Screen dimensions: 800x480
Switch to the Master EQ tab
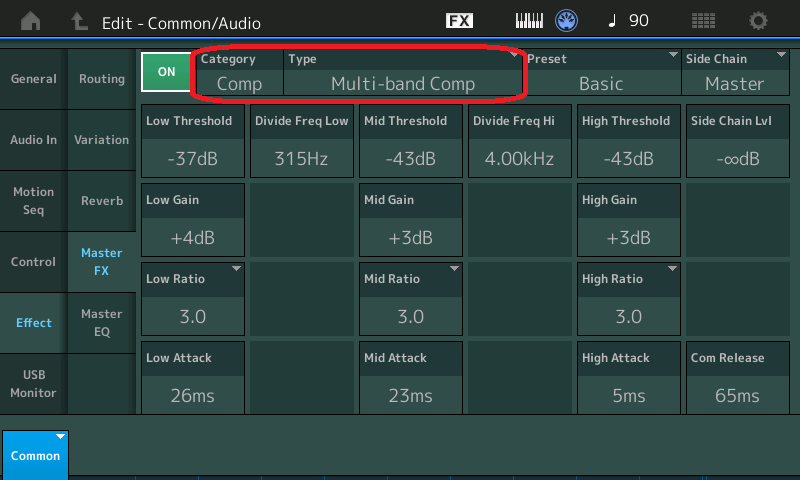coord(101,322)
